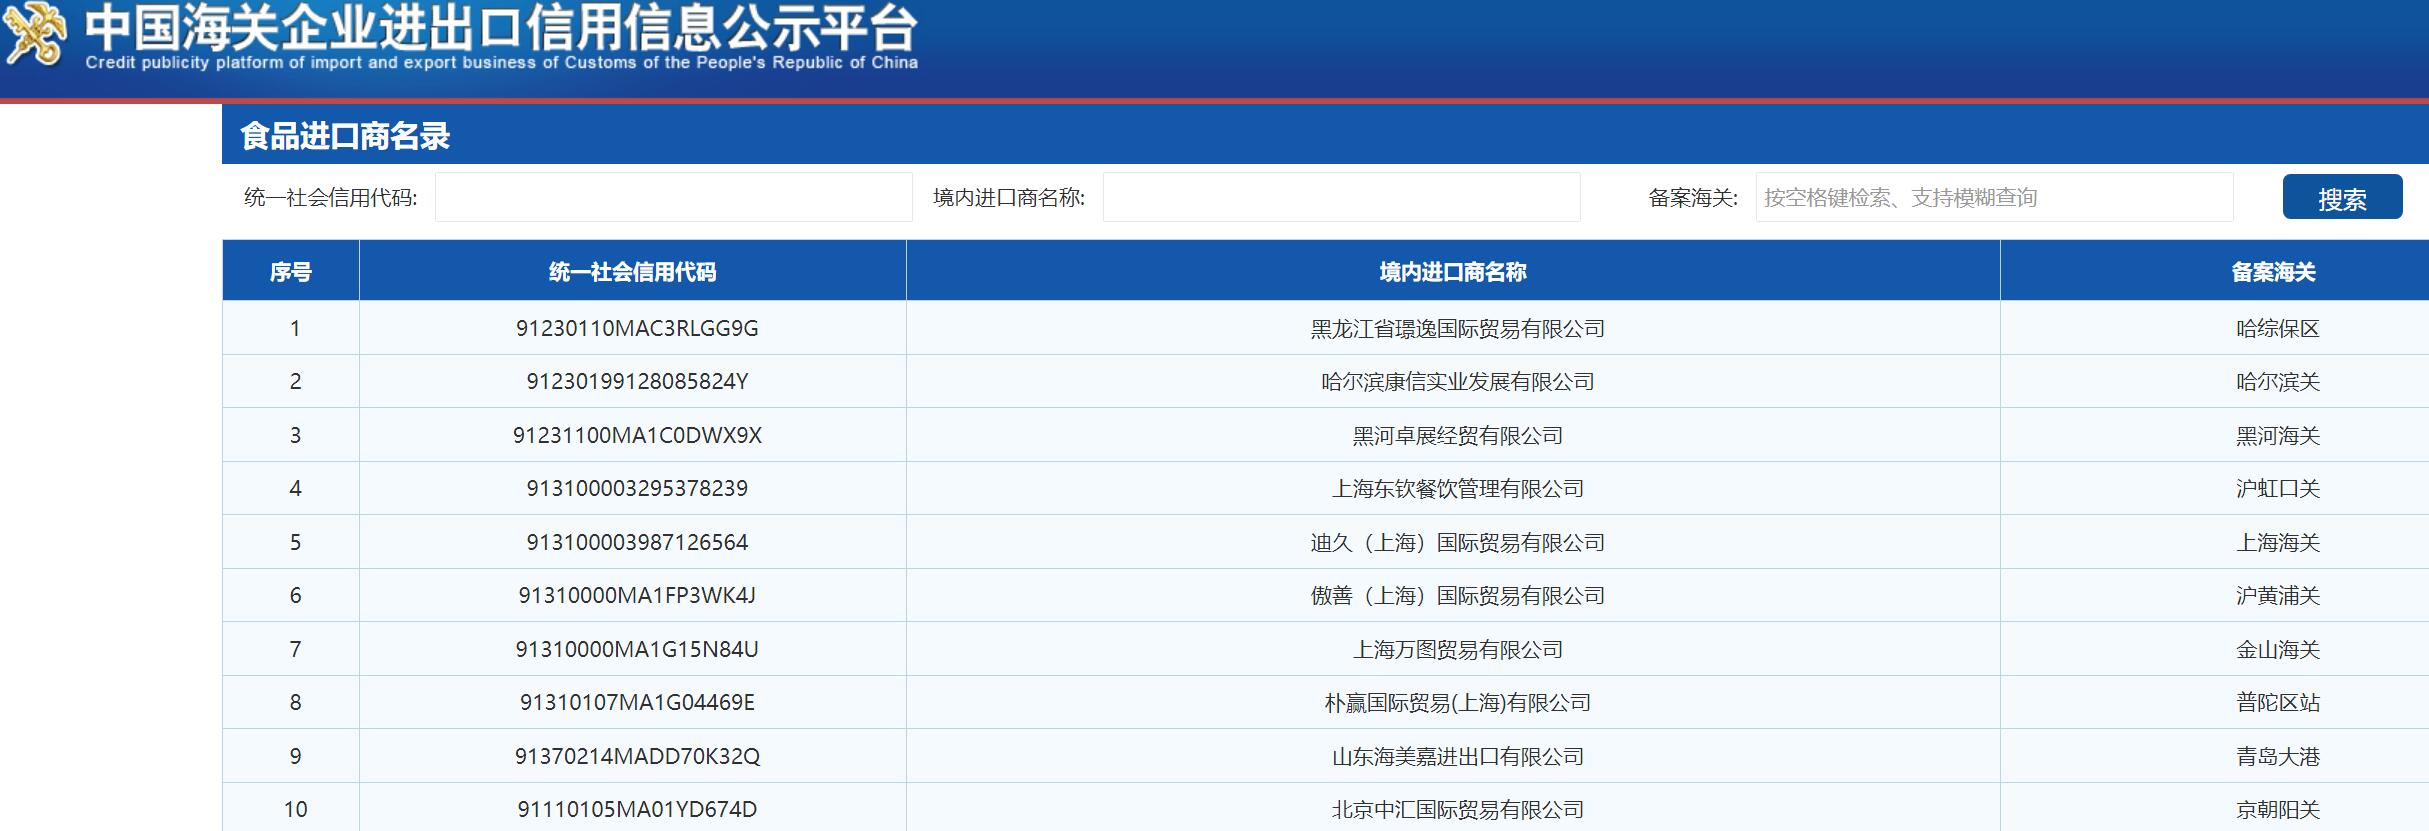Select company 傲善（上海）国际贸易有限公司

[x=1457, y=596]
